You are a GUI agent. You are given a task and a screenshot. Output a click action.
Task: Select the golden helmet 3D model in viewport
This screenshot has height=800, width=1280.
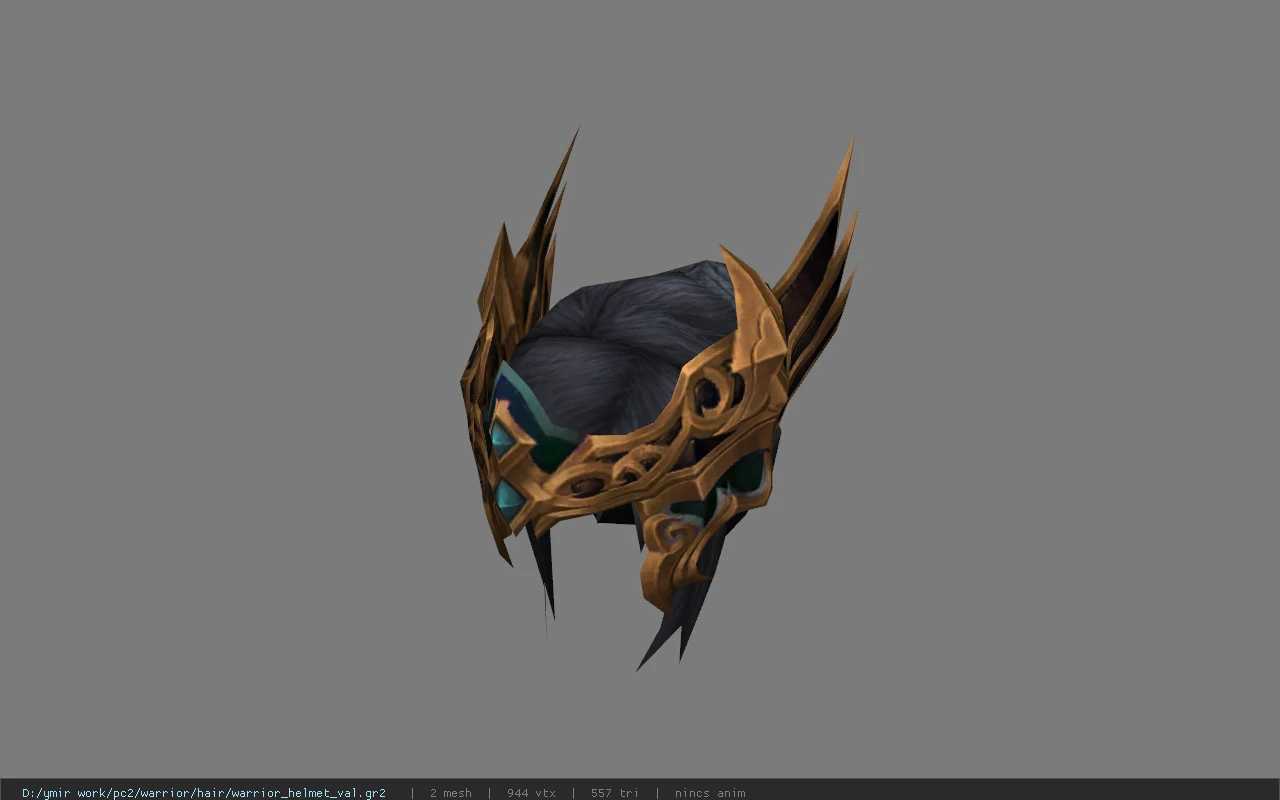pyautogui.click(x=658, y=400)
